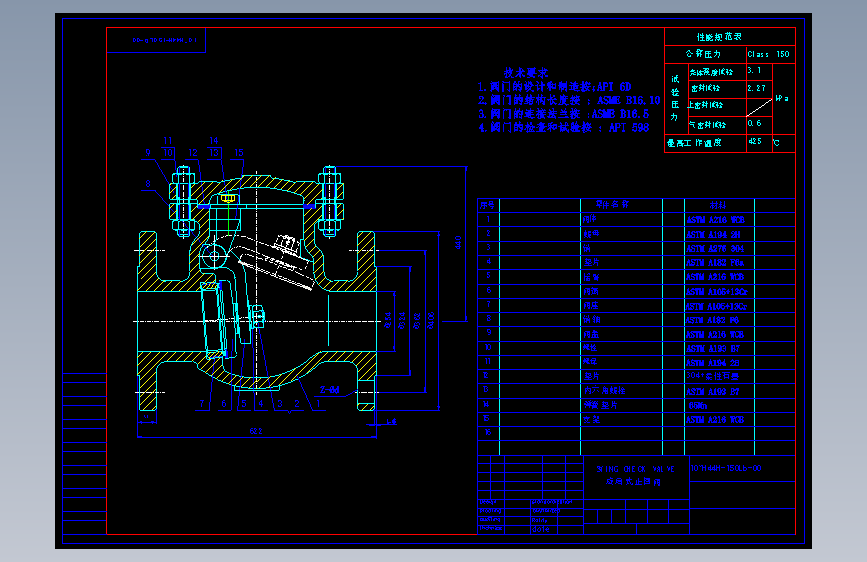This screenshot has height=562, width=867.
Task: Click the 'SWING CHECK VALVE' title text
Action: point(635,469)
